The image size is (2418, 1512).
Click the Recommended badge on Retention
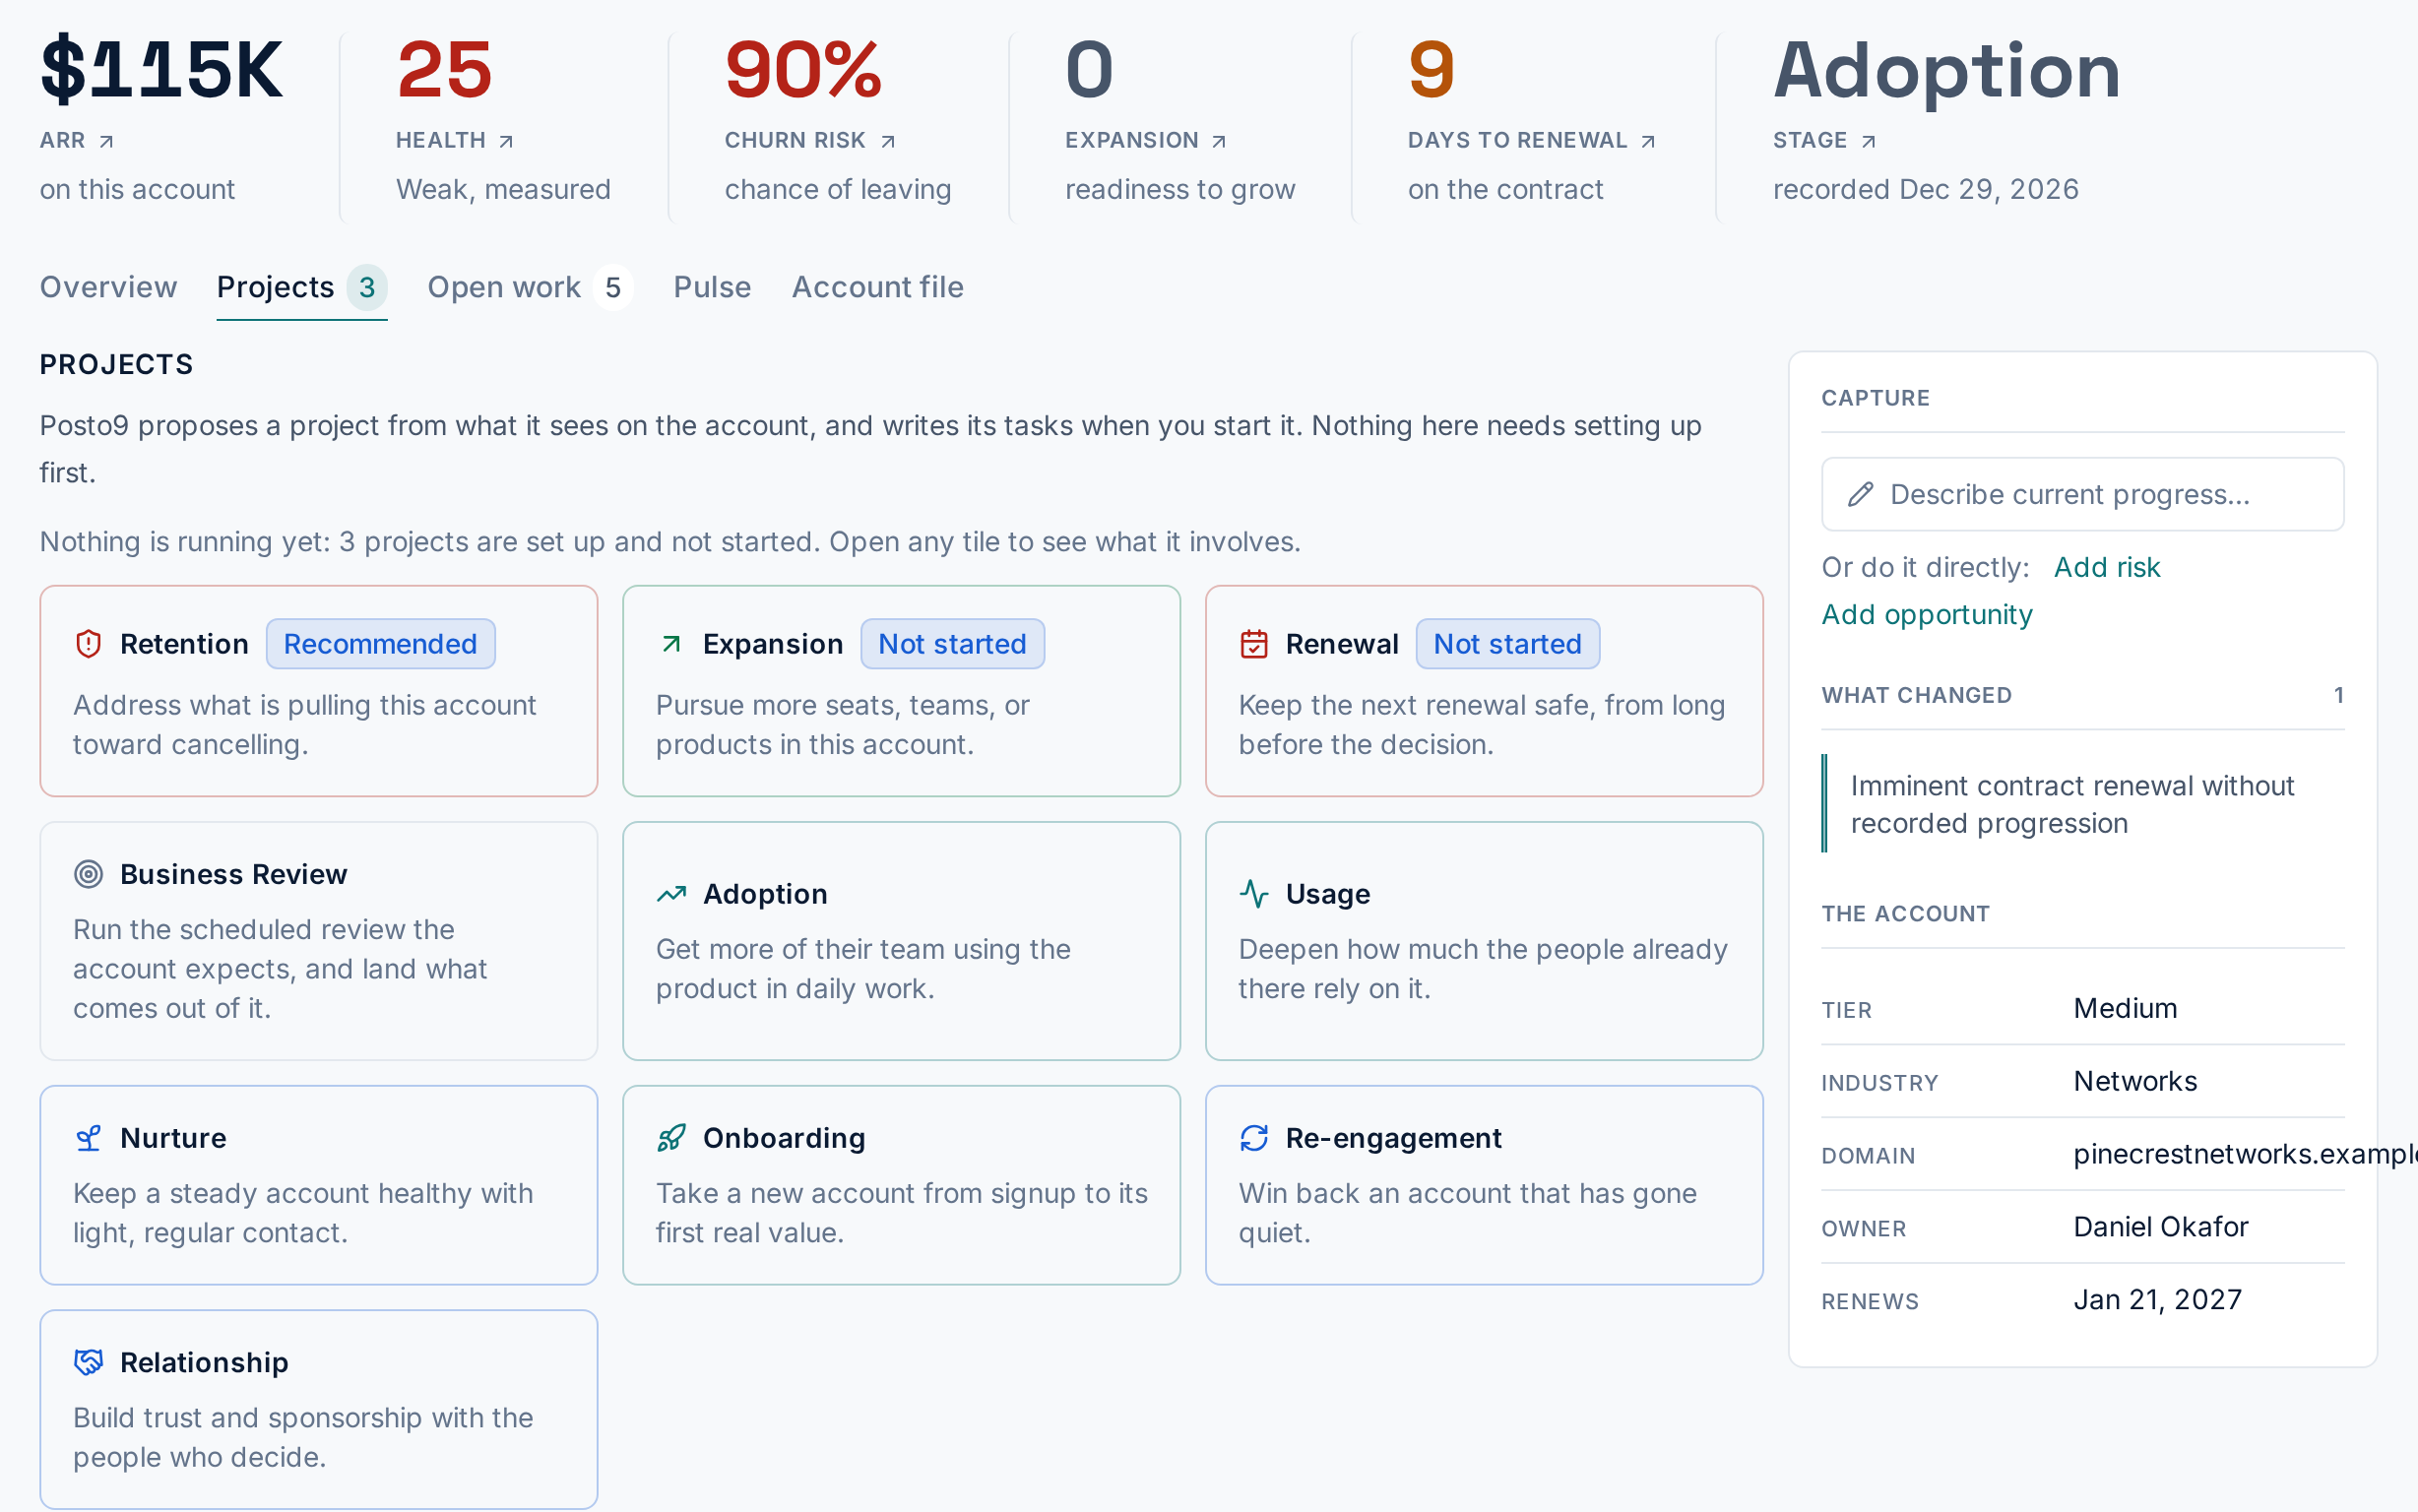click(381, 644)
